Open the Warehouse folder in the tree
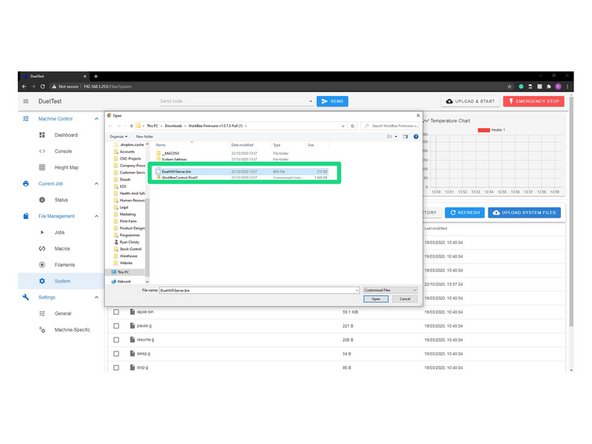592x444 pixels. click(x=128, y=256)
